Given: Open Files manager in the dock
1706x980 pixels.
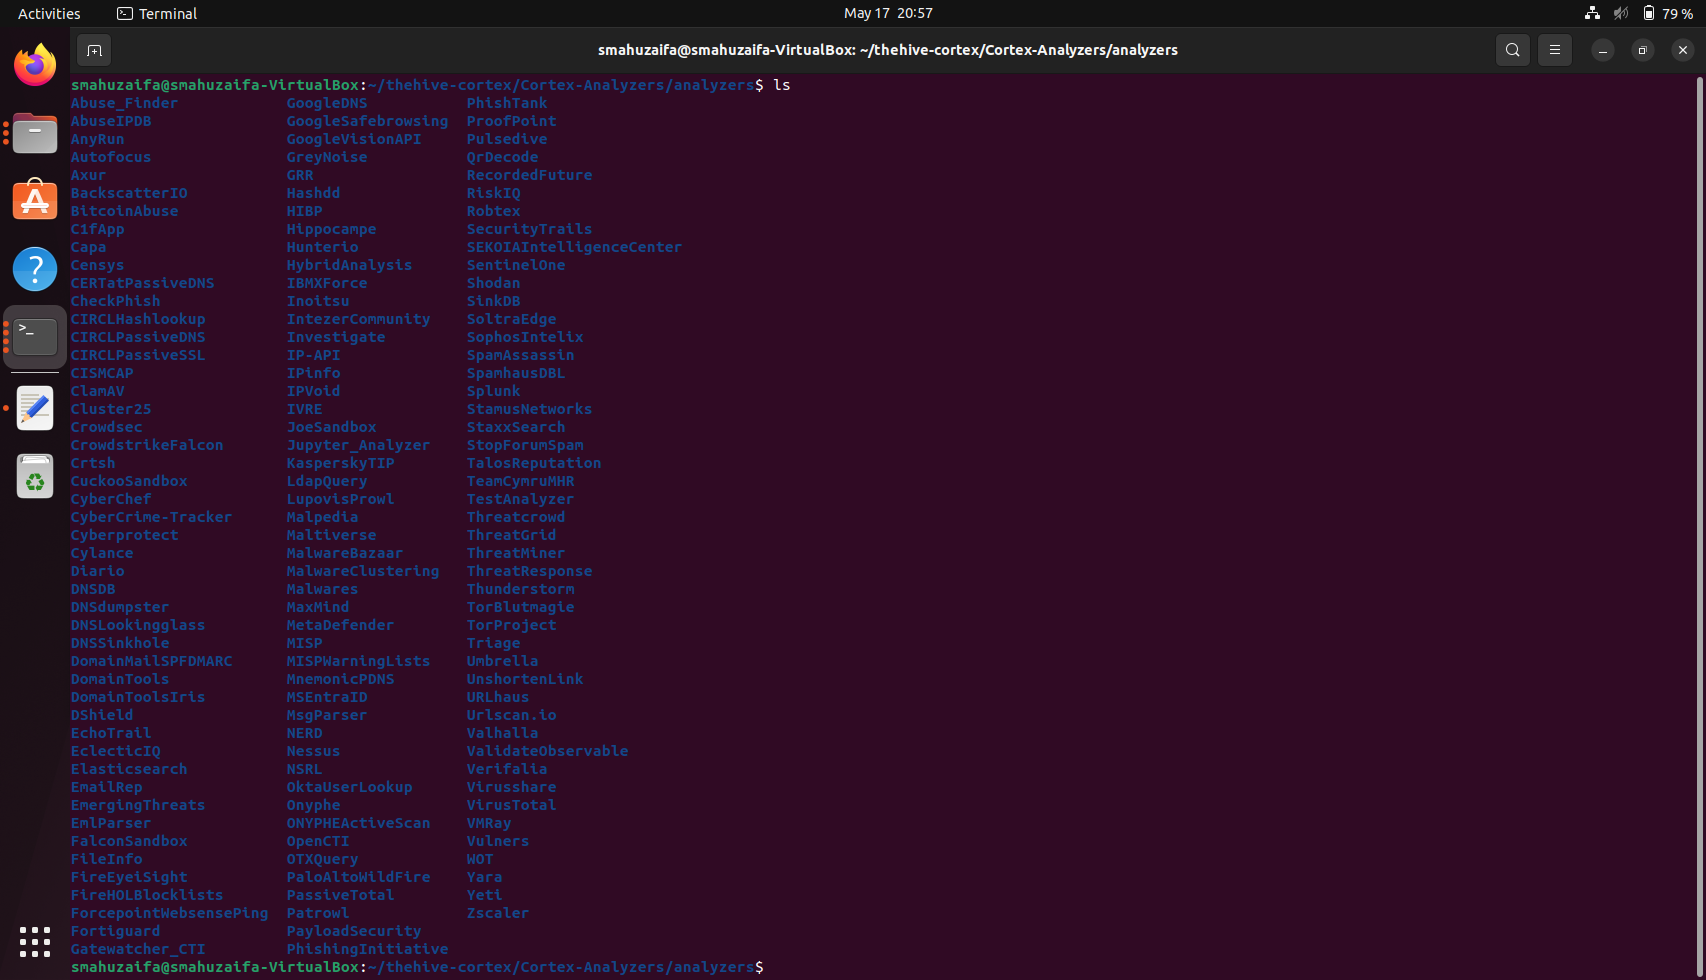Looking at the screenshot, I should [x=35, y=133].
